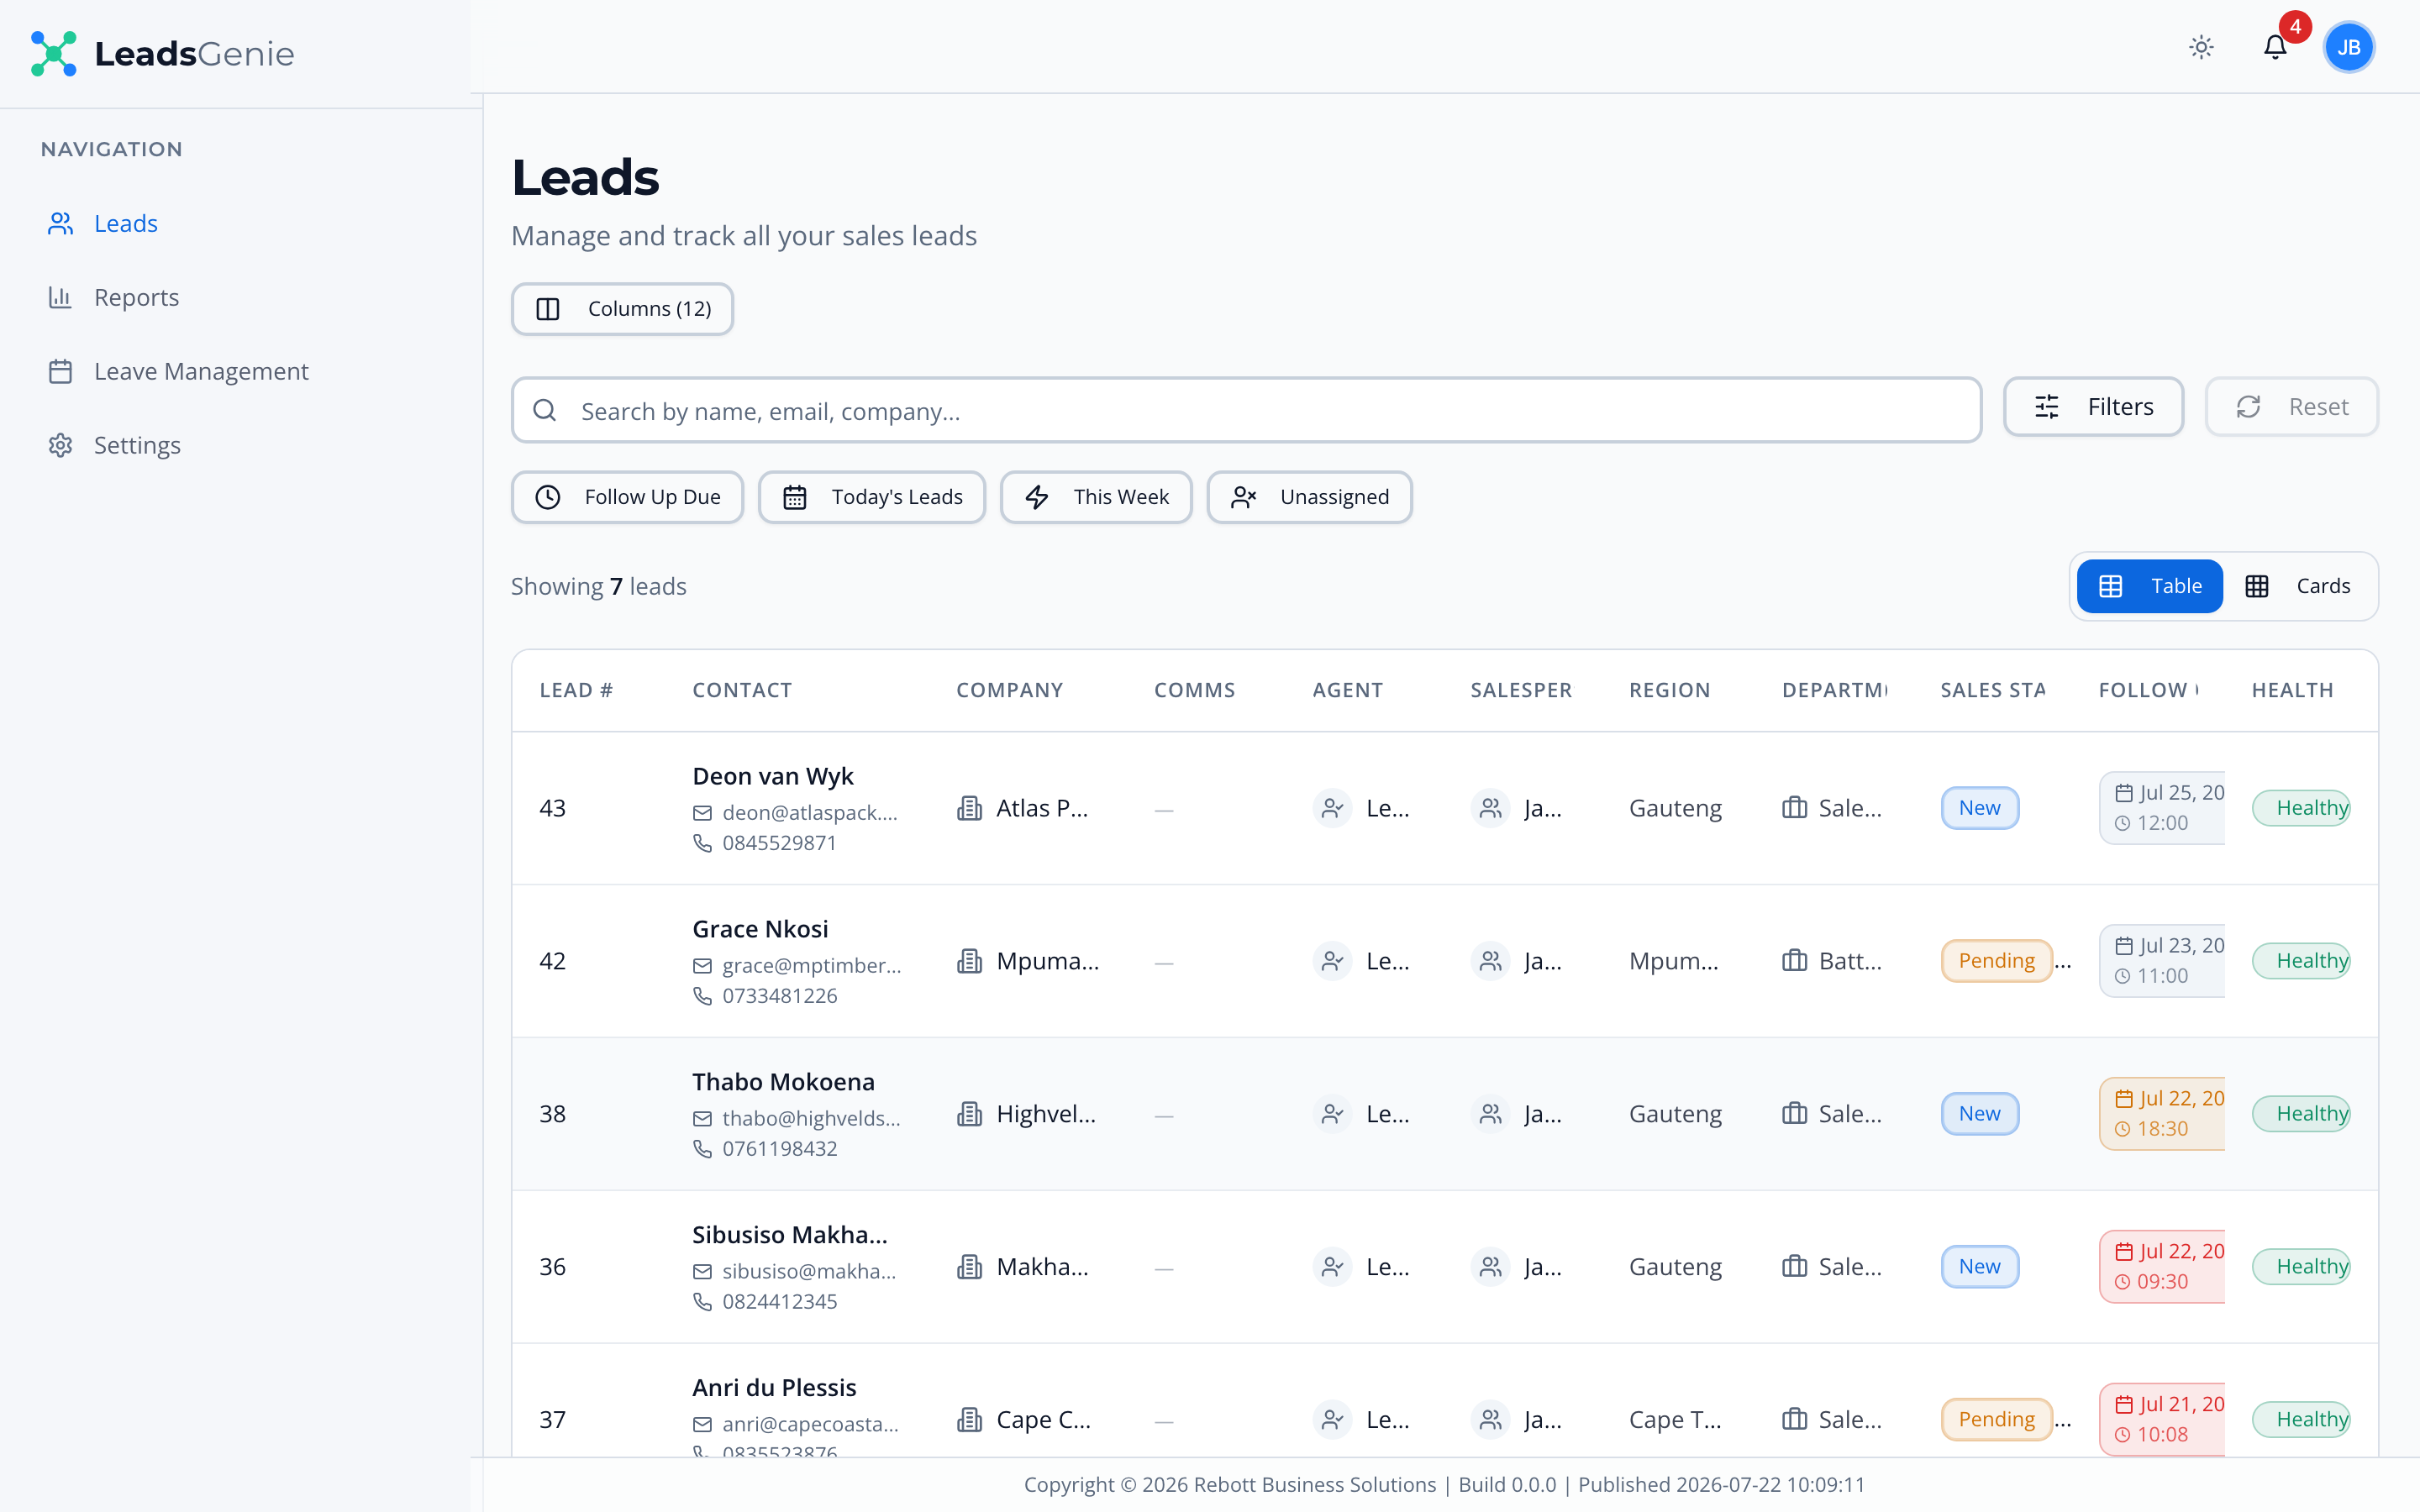This screenshot has height=1512, width=2420.
Task: Click the Jul 23 11:00 follow-up chip
Action: (x=2162, y=961)
